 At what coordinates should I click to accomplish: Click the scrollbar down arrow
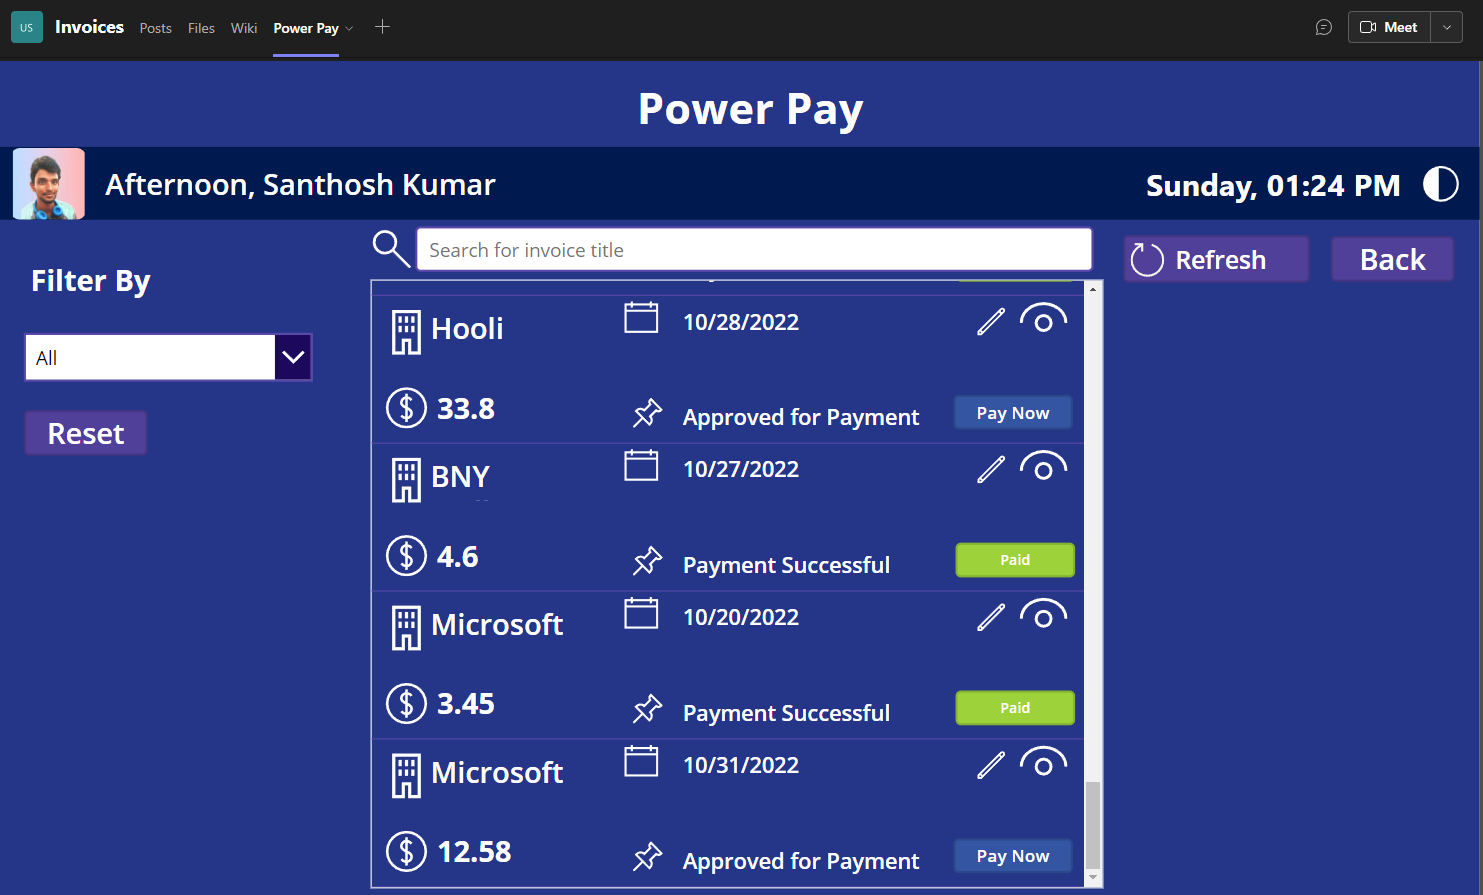(1093, 877)
